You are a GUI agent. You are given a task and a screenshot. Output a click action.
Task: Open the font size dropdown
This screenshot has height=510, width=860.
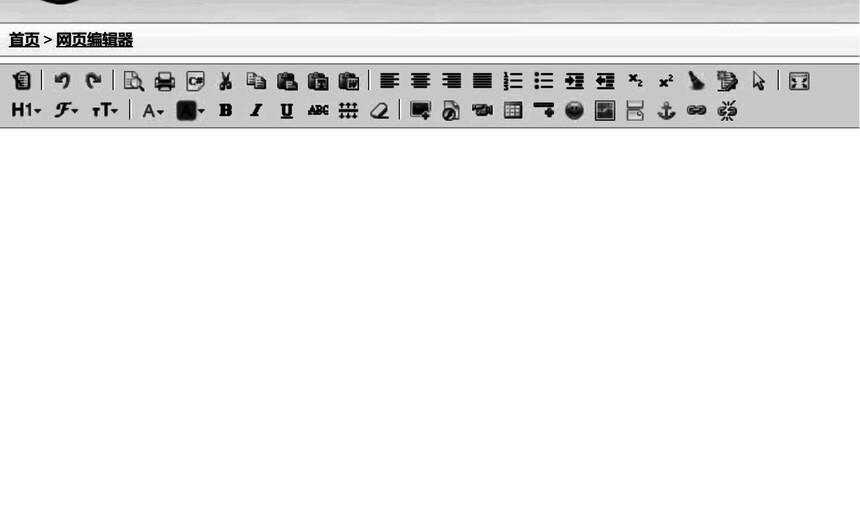click(x=105, y=110)
